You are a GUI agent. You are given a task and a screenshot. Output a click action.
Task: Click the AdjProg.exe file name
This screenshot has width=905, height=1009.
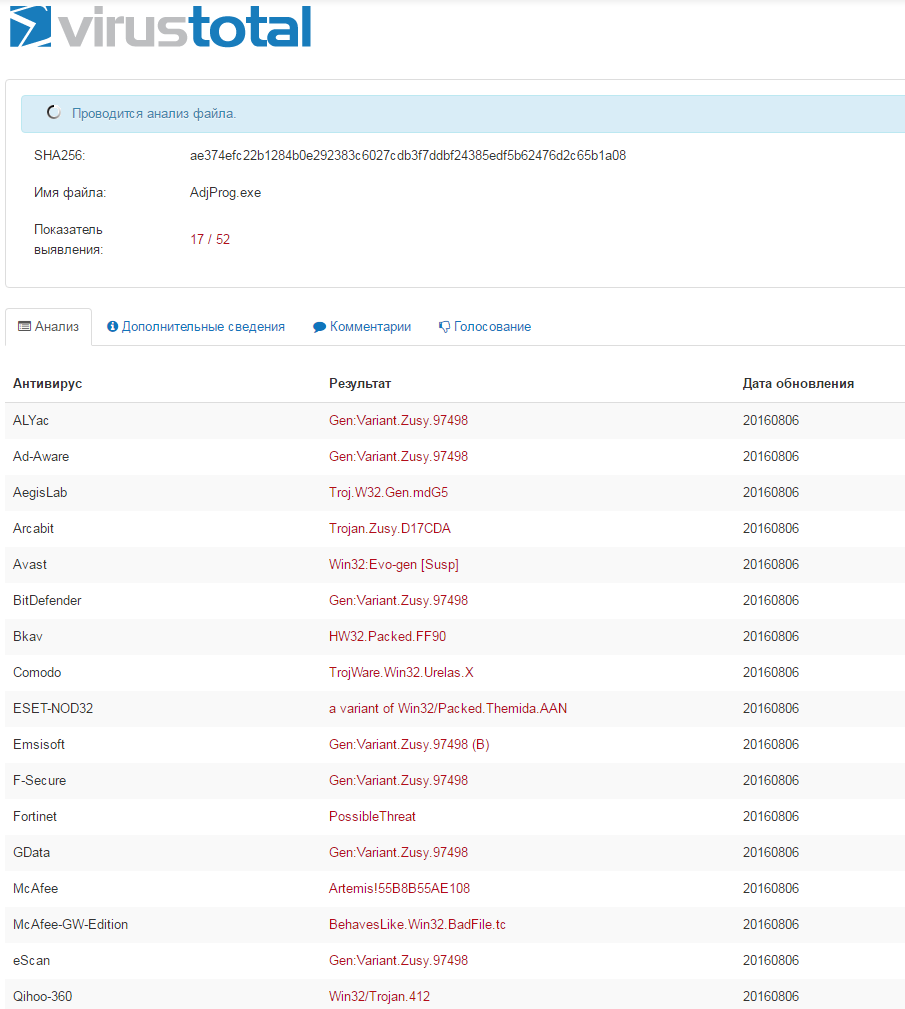click(225, 192)
